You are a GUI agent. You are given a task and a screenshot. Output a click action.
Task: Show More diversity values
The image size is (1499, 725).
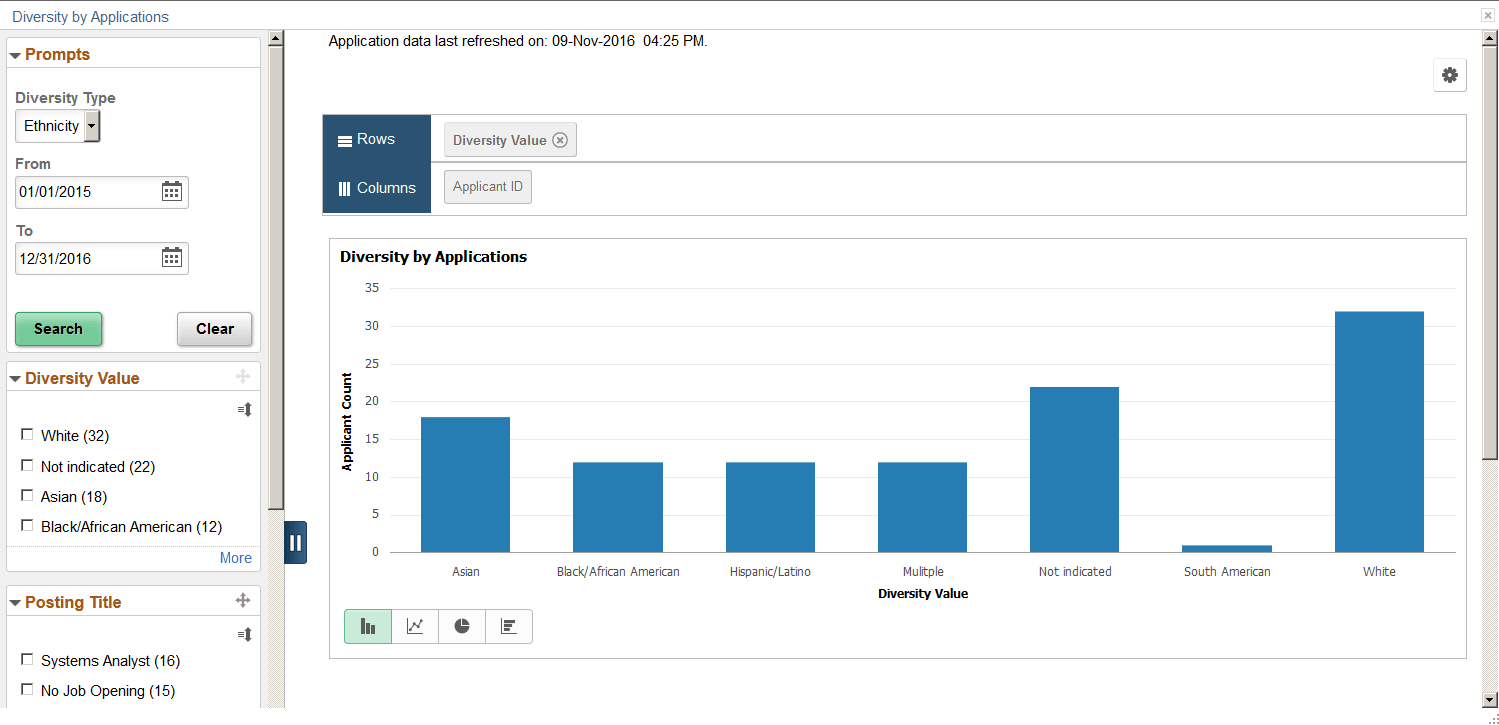pos(236,558)
